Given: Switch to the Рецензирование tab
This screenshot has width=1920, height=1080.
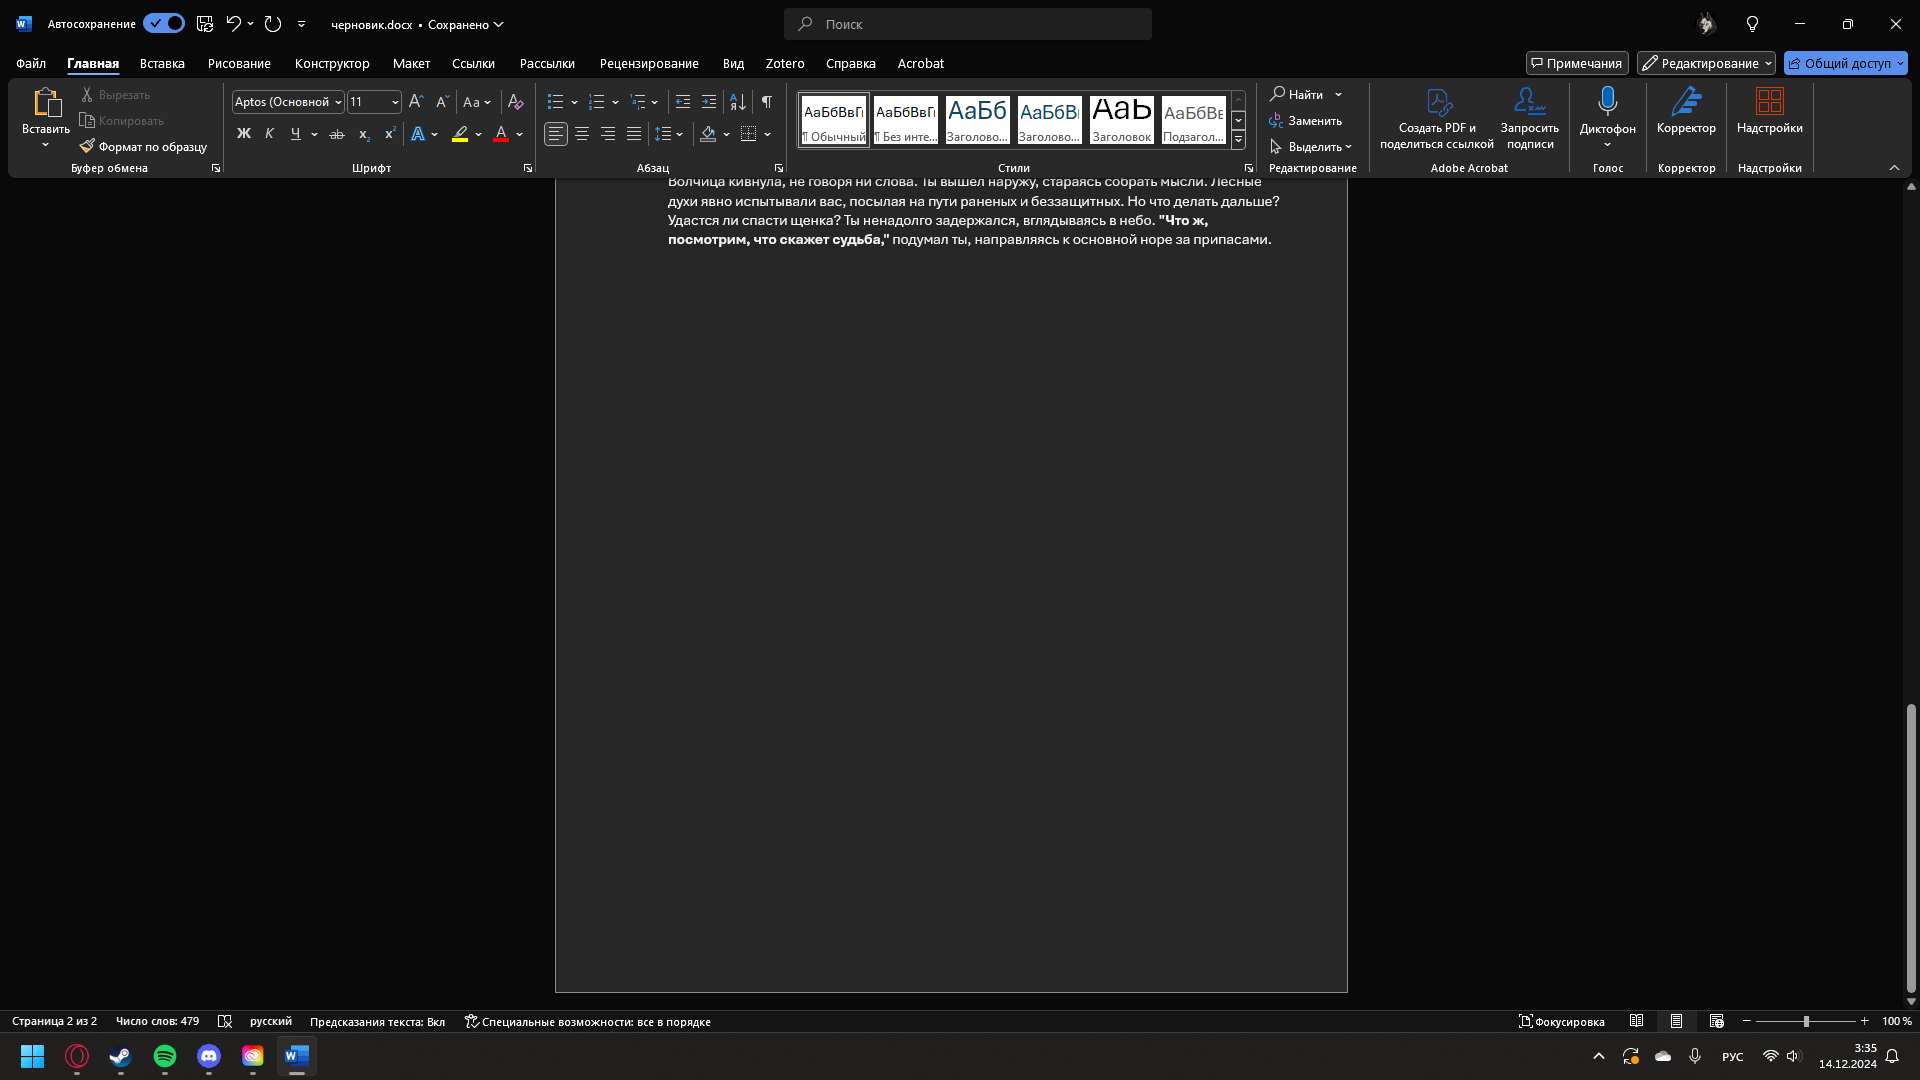Looking at the screenshot, I should tap(649, 63).
